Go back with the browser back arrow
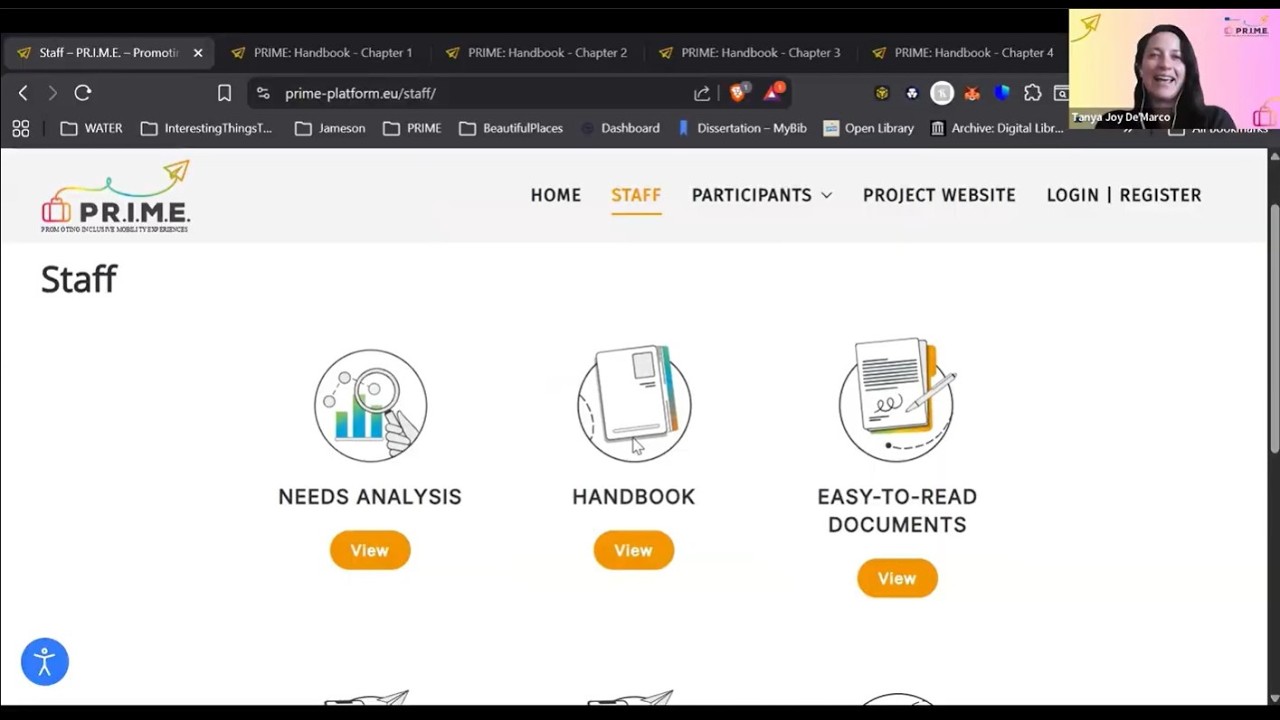The width and height of the screenshot is (1280, 720). [23, 93]
